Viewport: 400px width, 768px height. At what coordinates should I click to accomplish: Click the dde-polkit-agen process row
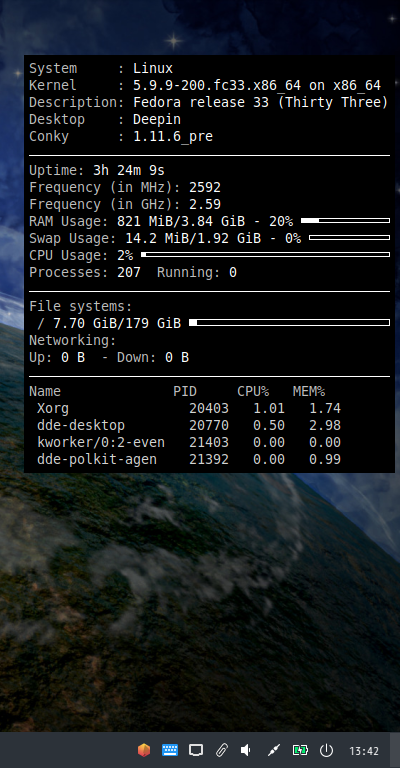(189, 459)
